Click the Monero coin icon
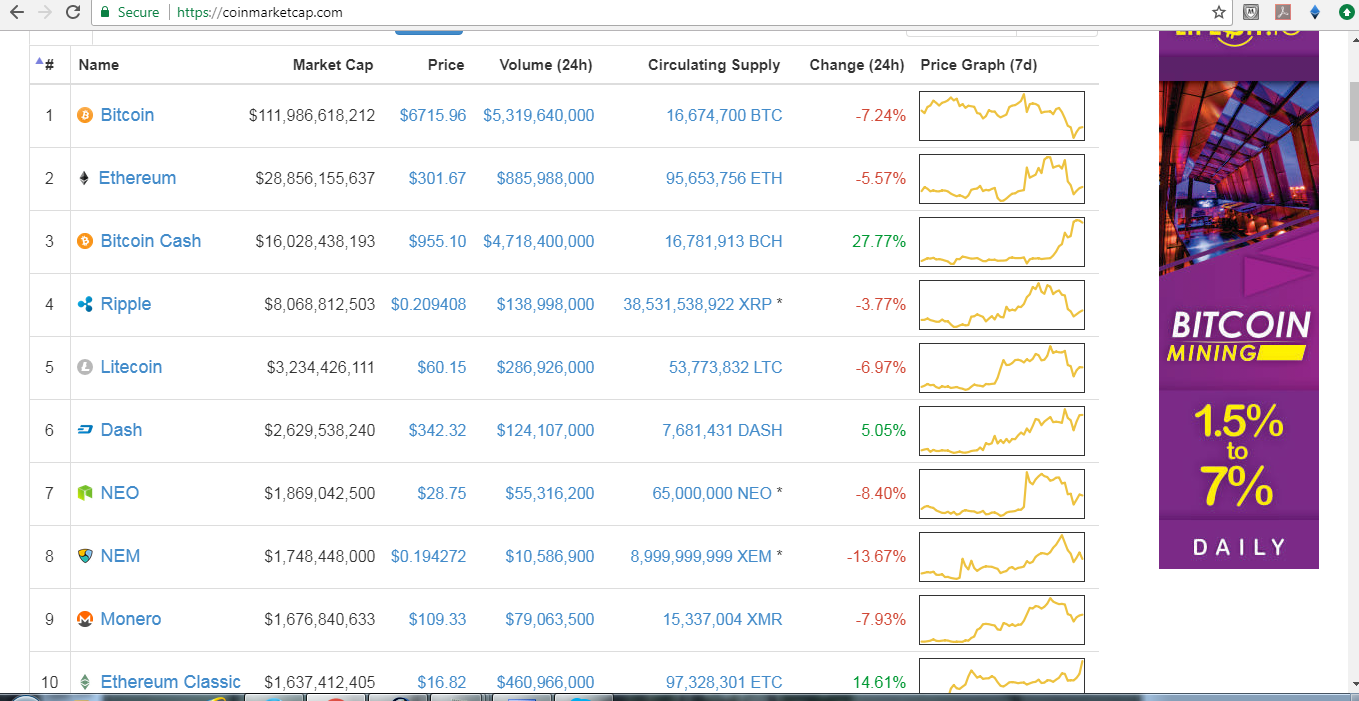The image size is (1359, 701). tap(85, 619)
